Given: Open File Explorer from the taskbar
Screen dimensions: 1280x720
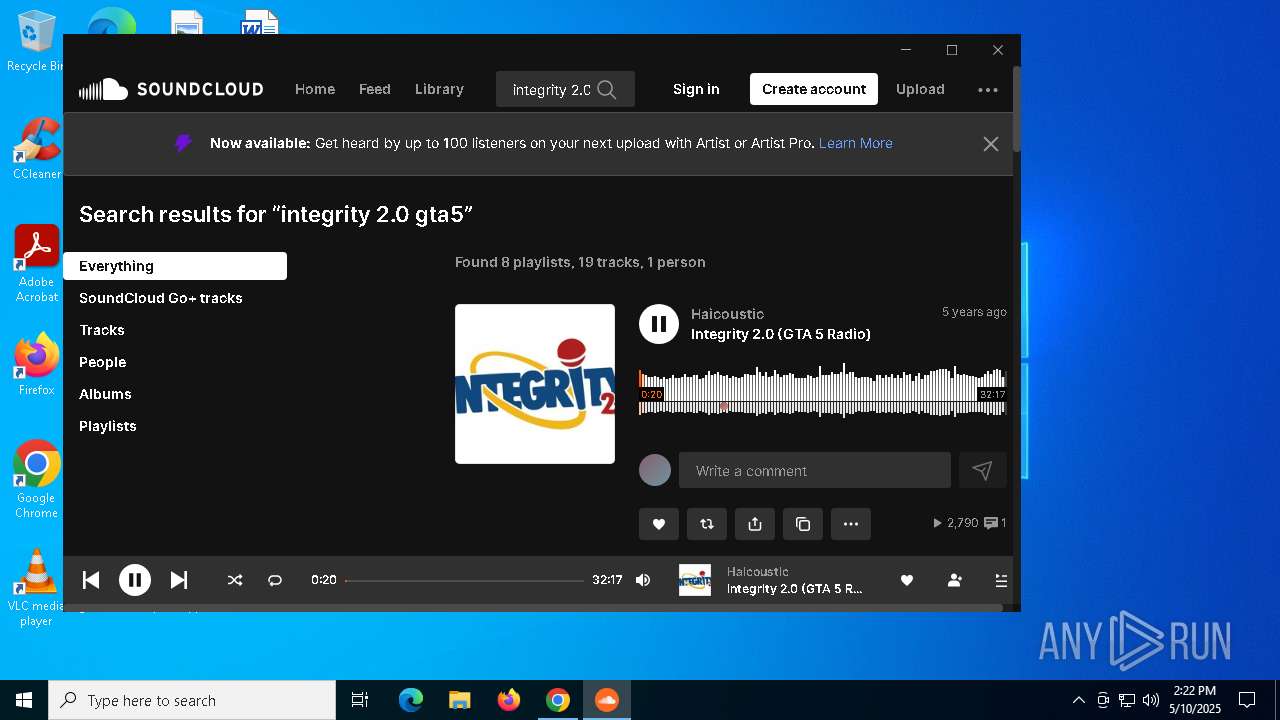Looking at the screenshot, I should point(459,700).
